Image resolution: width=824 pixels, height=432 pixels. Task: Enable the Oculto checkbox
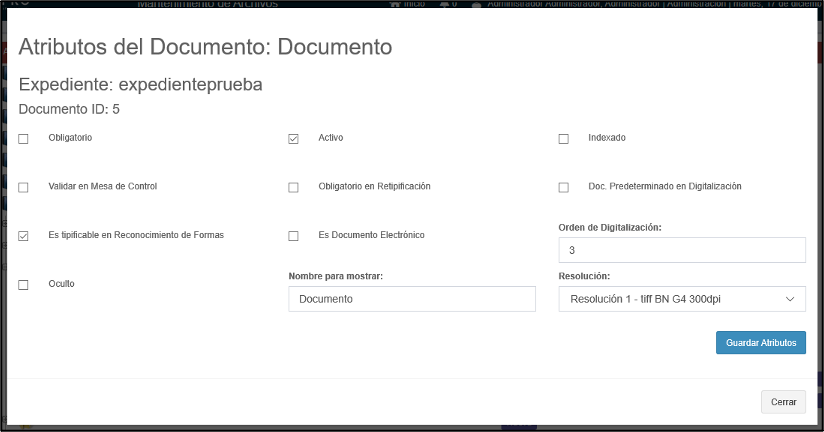coord(24,285)
